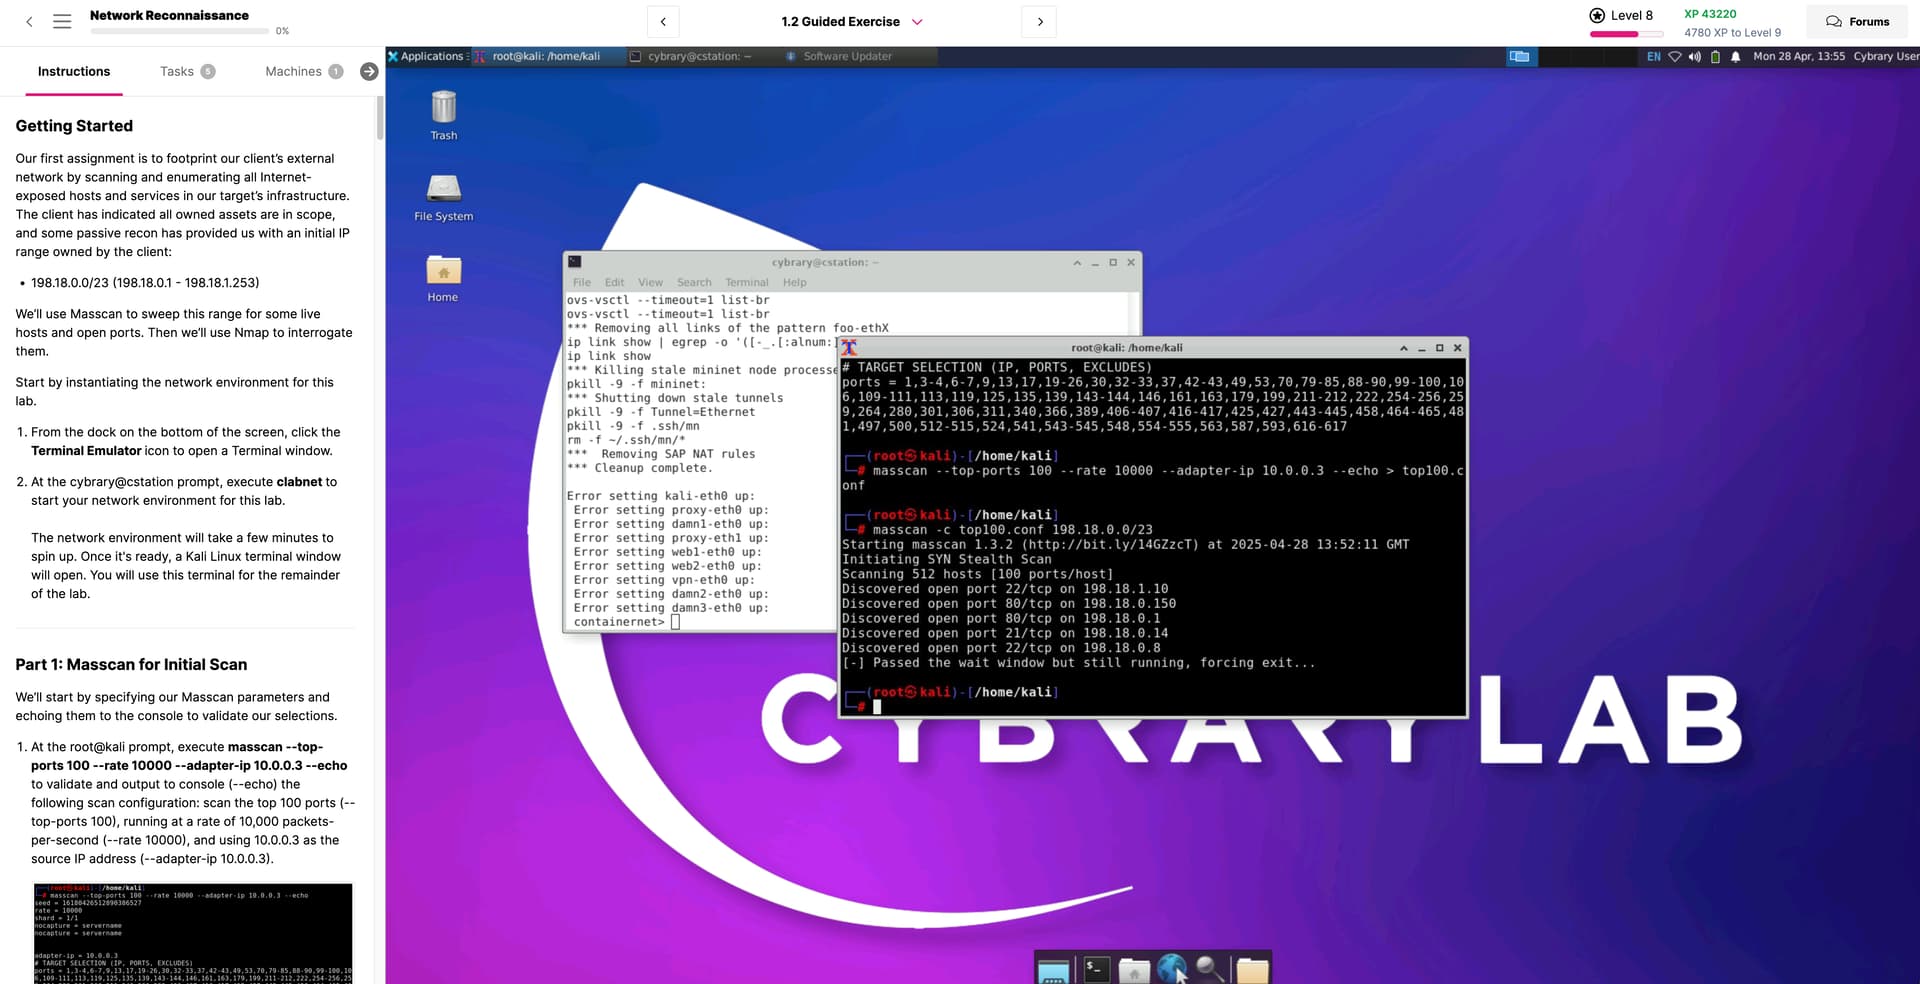Screen dimensions: 1920x984
Task: Go to the next exercise with right chevron
Action: point(1040,22)
